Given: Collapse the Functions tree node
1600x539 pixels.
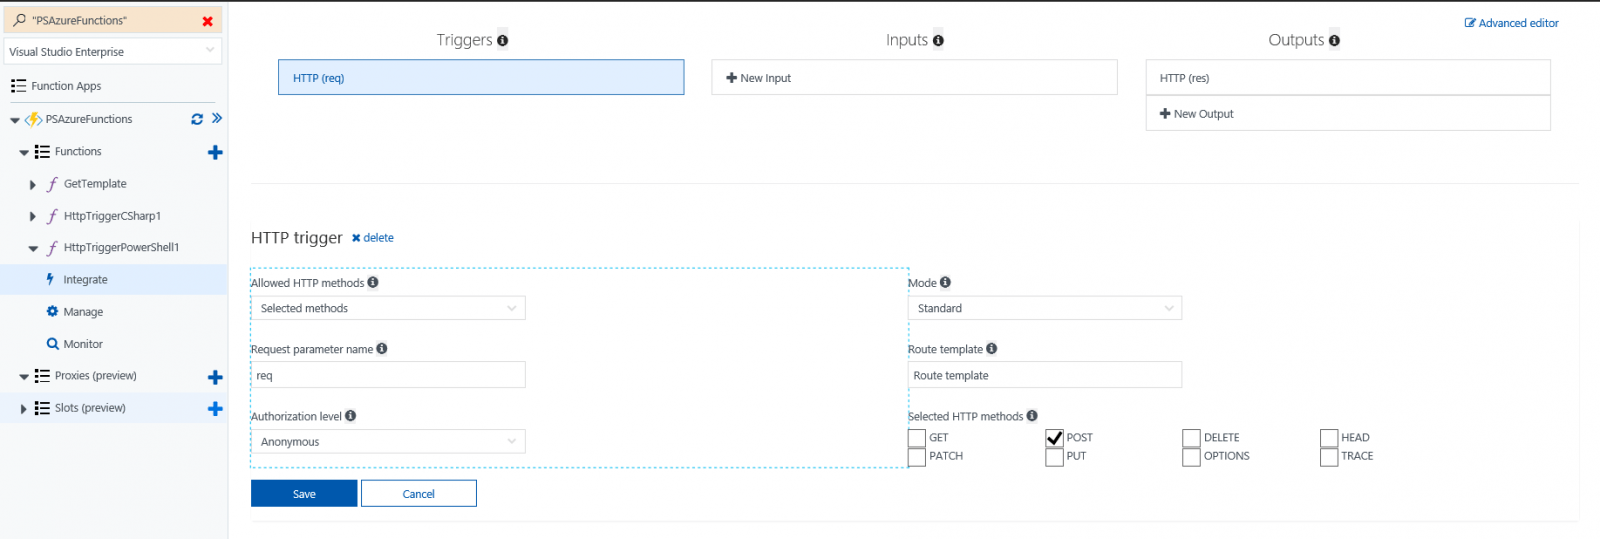Looking at the screenshot, I should 24,153.
